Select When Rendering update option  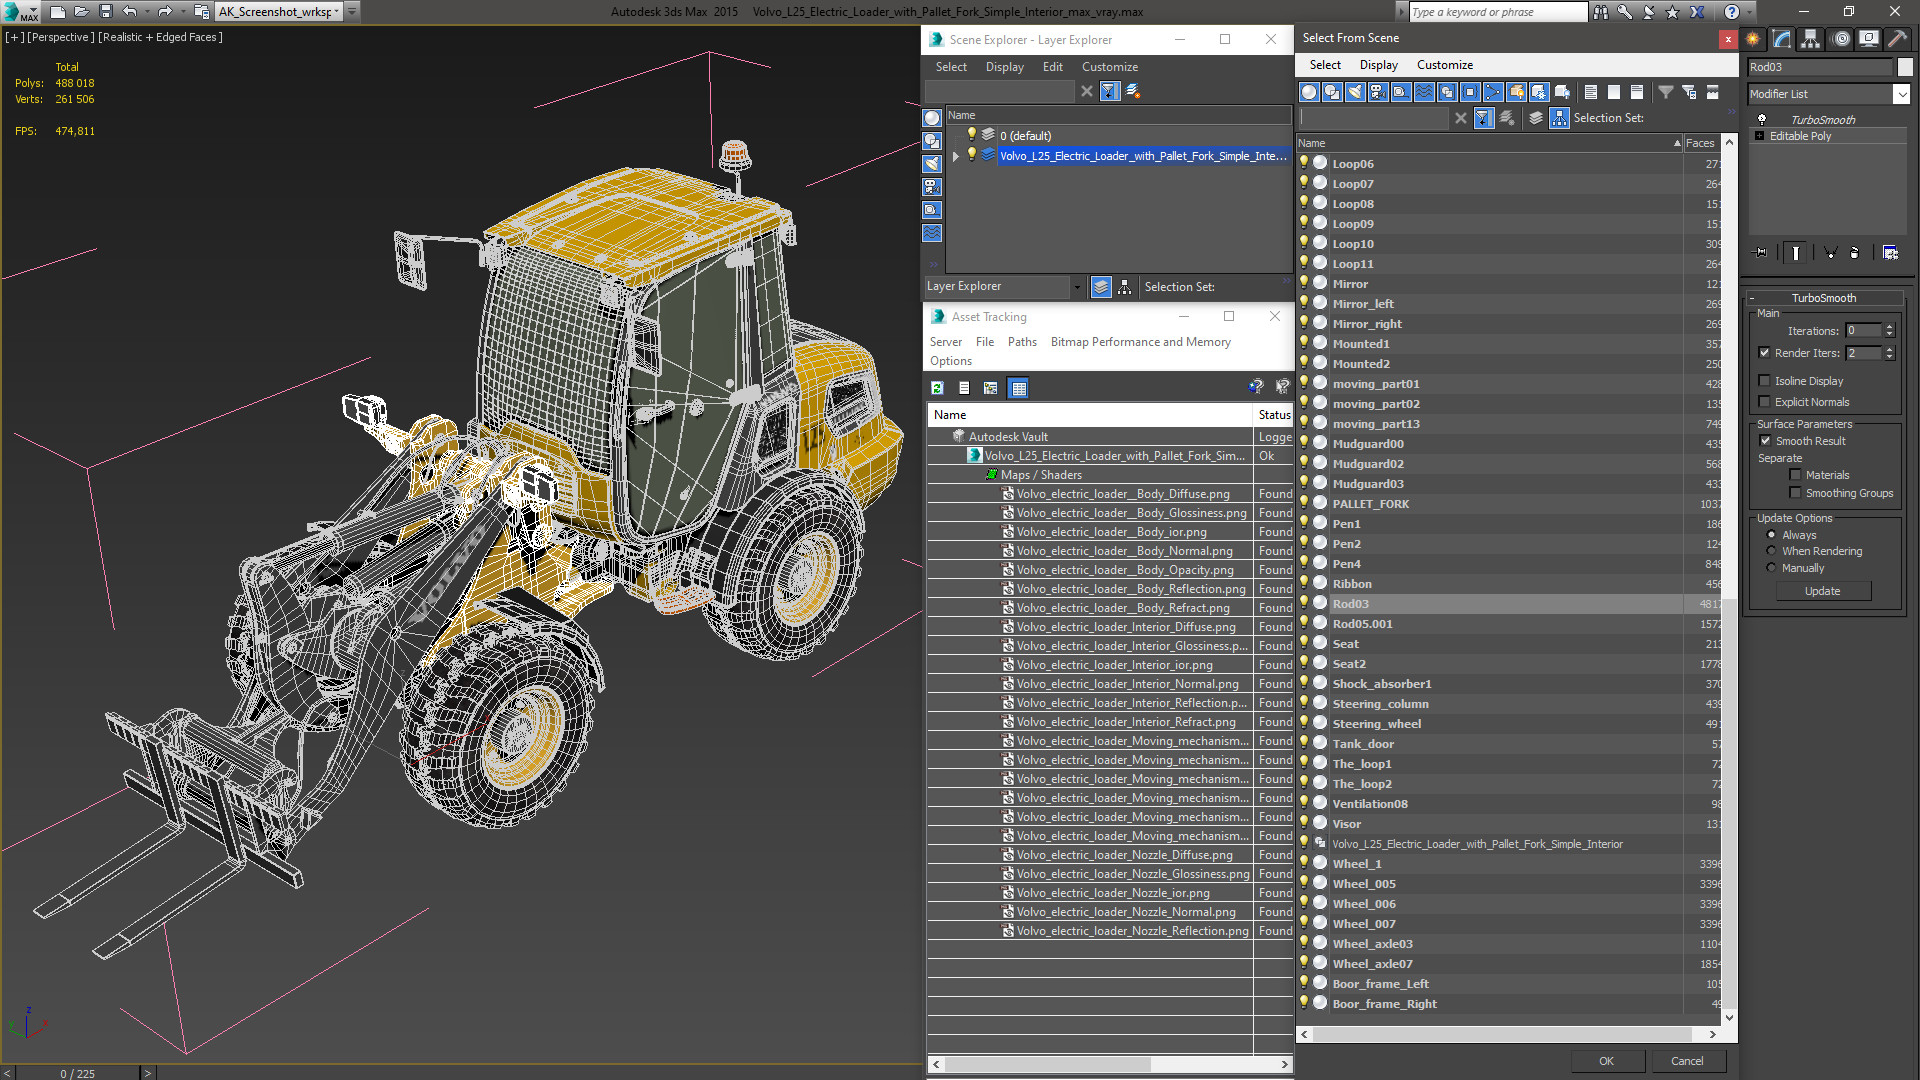pos(1771,551)
